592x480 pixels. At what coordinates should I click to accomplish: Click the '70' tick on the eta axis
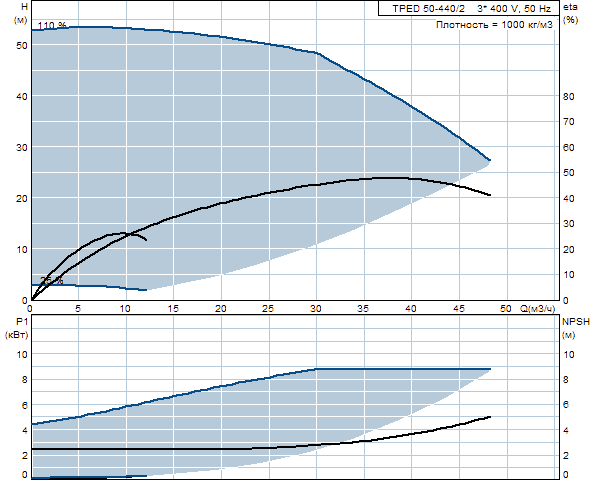coord(569,122)
